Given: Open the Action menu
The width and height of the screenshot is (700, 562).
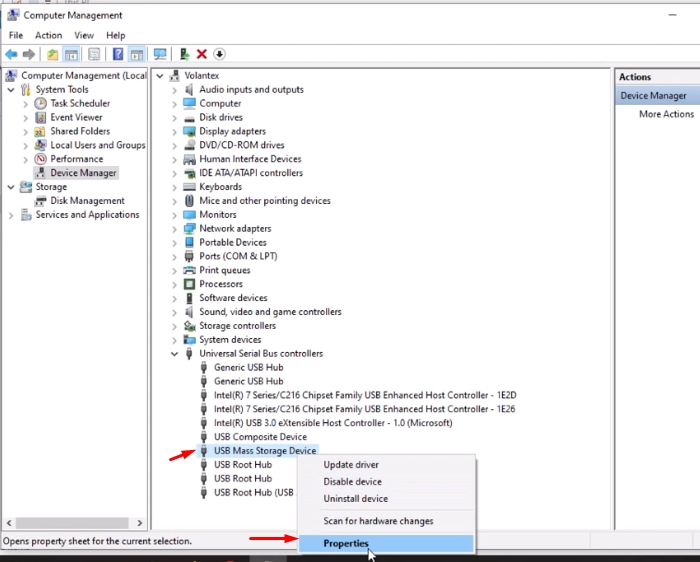Looking at the screenshot, I should 49,35.
